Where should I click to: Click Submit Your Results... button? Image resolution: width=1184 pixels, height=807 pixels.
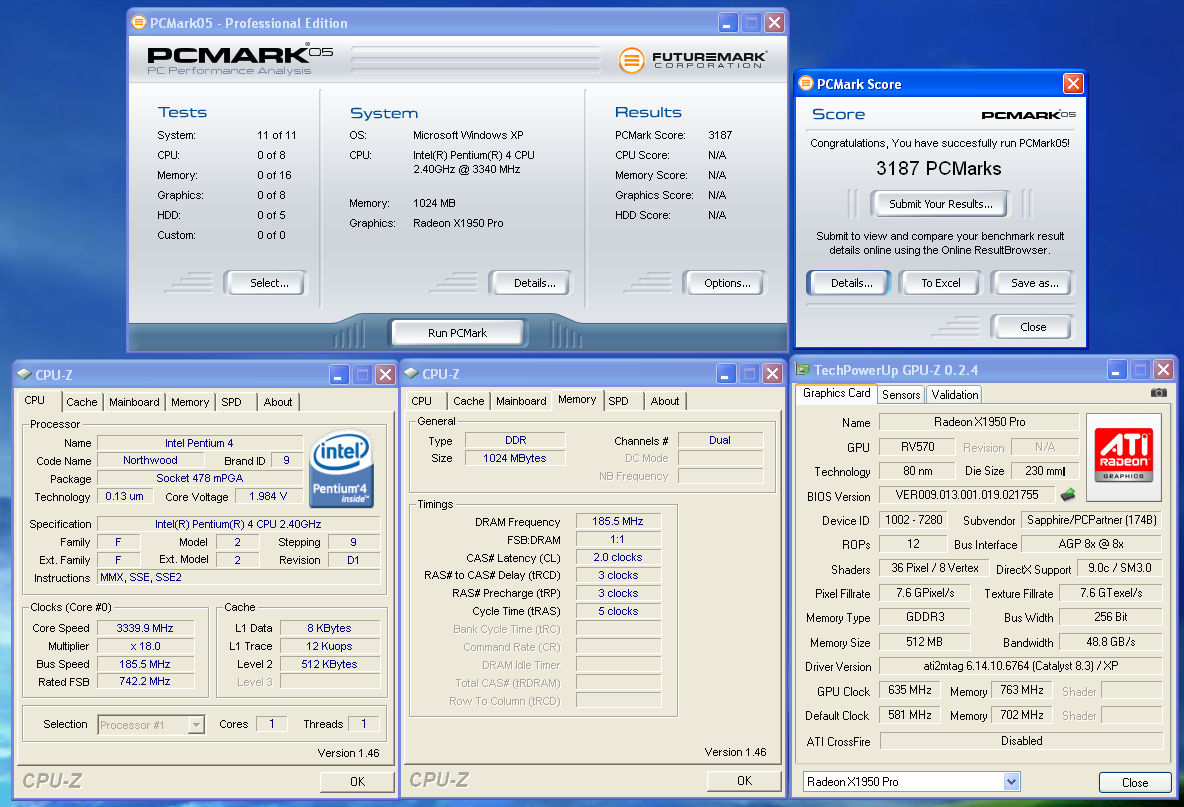pyautogui.click(x=940, y=204)
